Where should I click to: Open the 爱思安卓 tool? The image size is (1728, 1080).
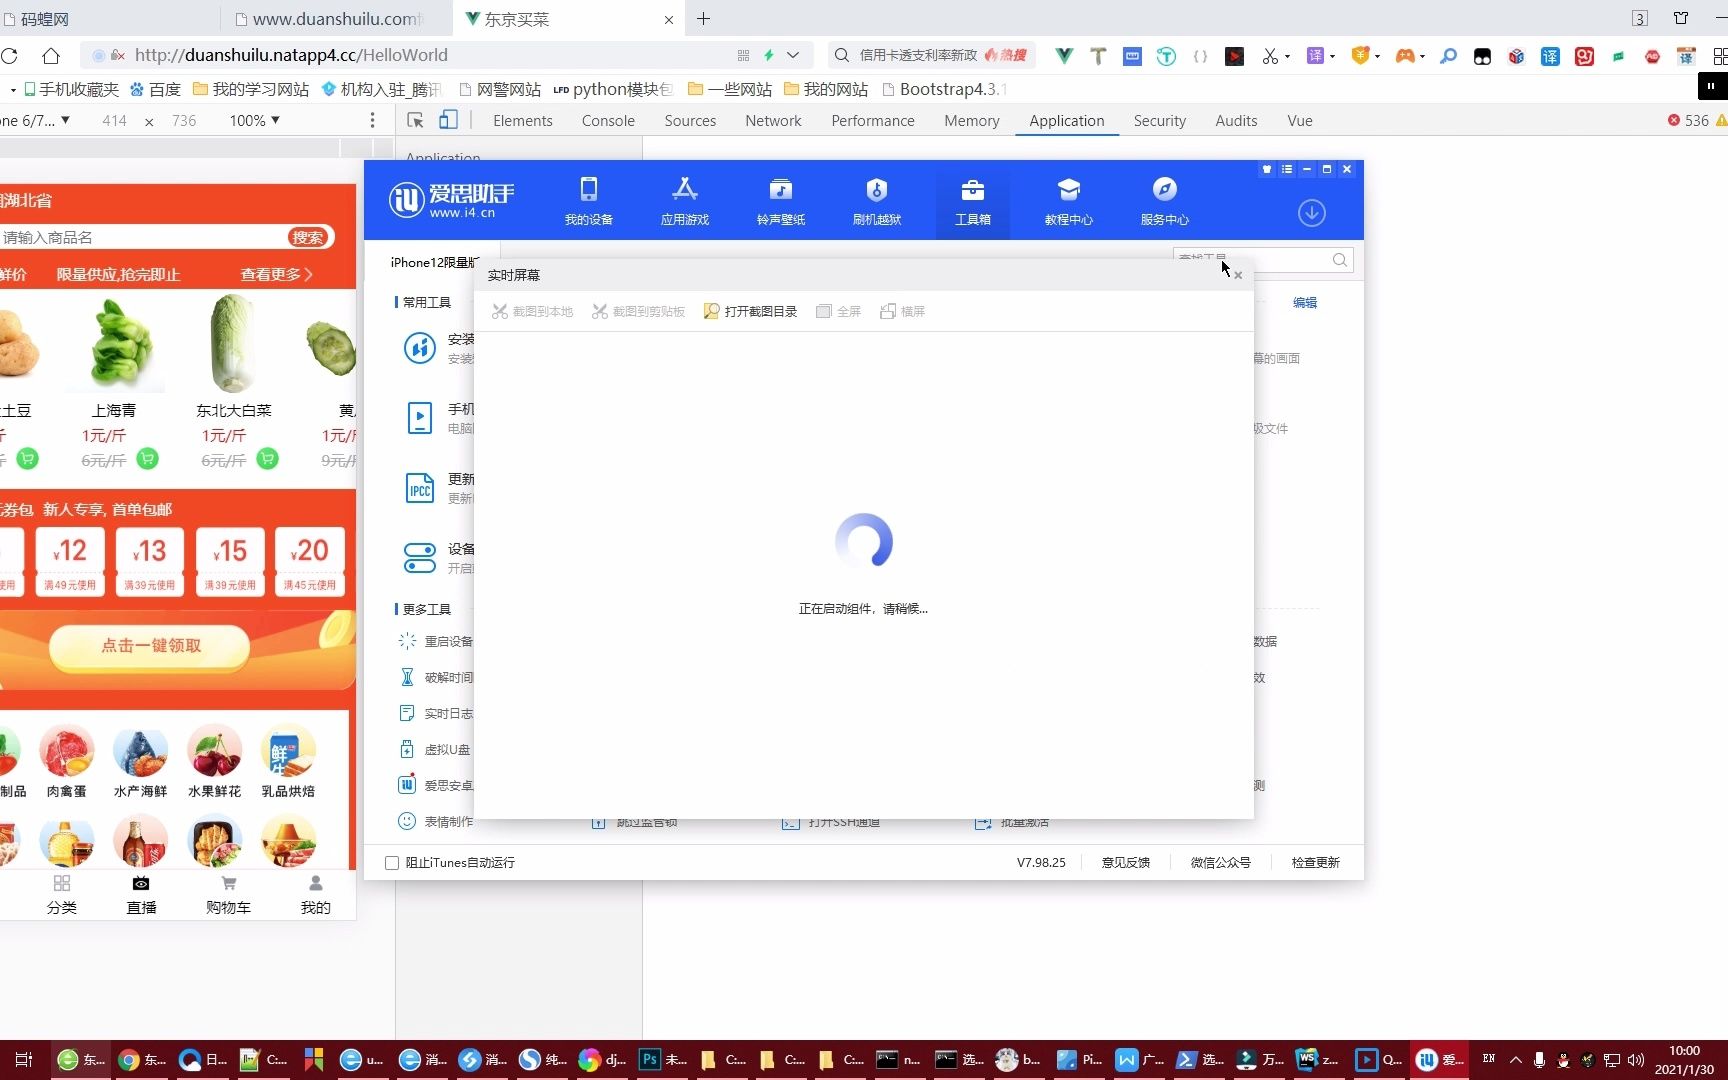(x=446, y=785)
